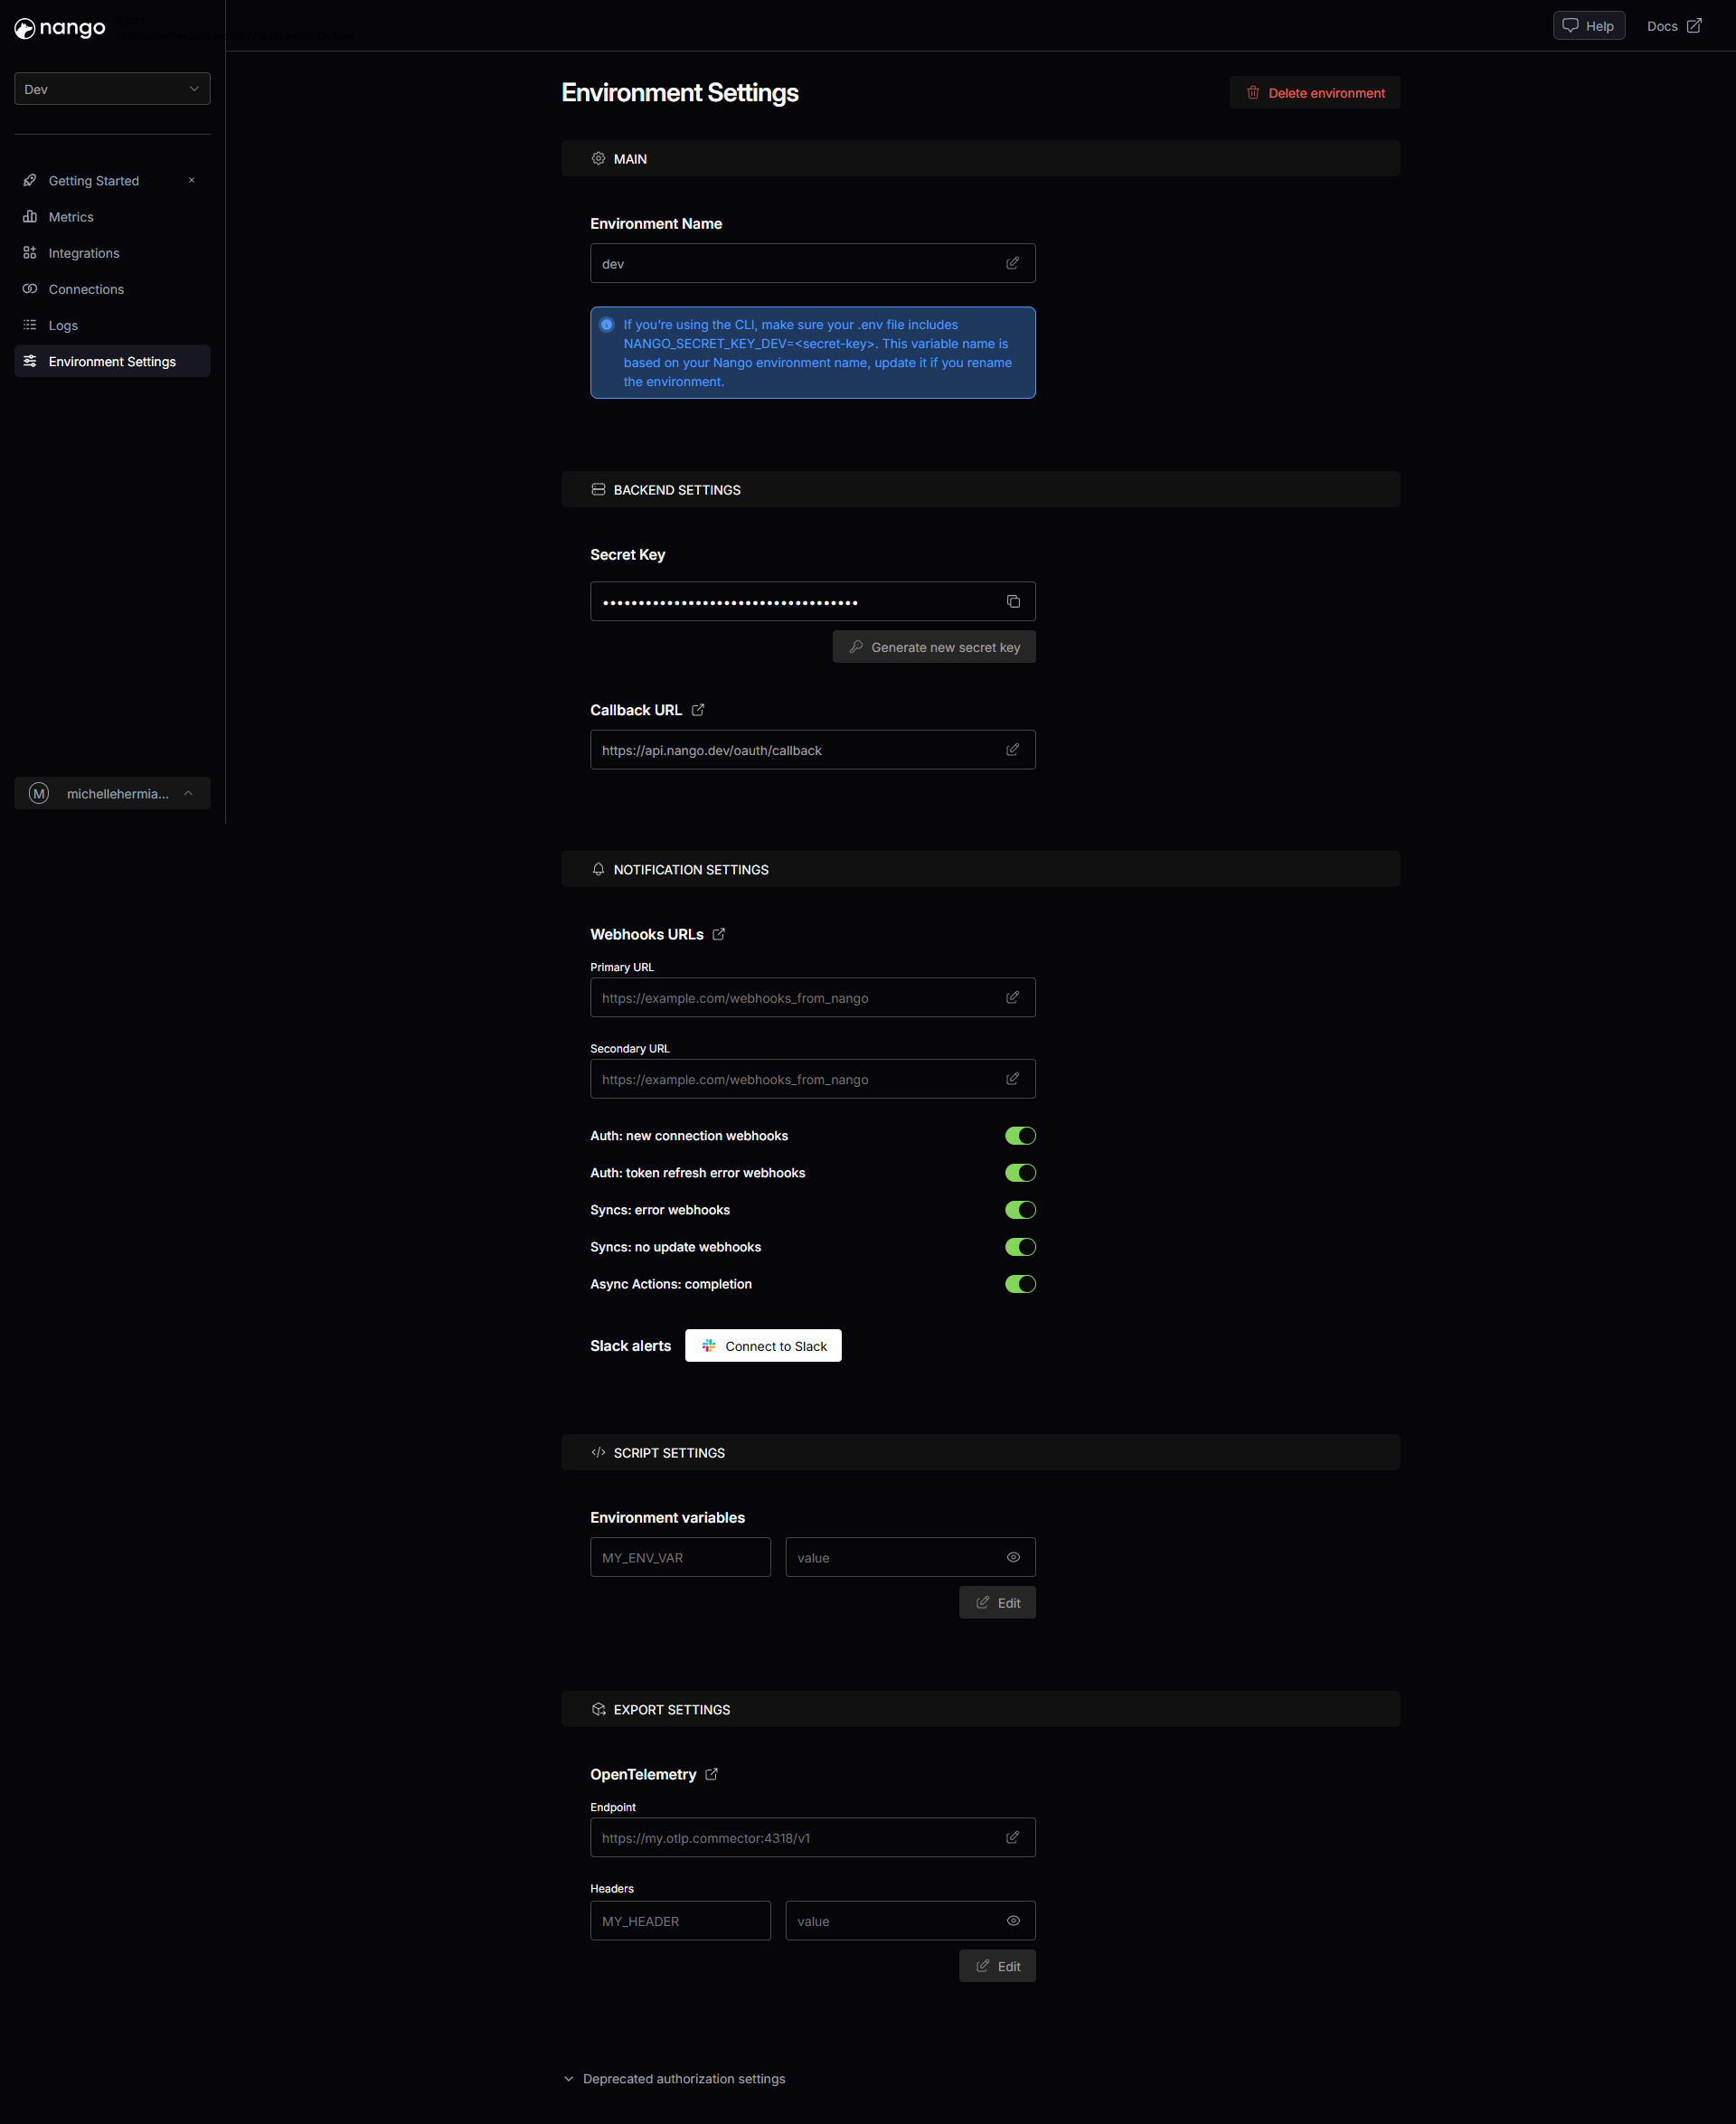Click the edit pencil for Callback URL

coord(1012,749)
